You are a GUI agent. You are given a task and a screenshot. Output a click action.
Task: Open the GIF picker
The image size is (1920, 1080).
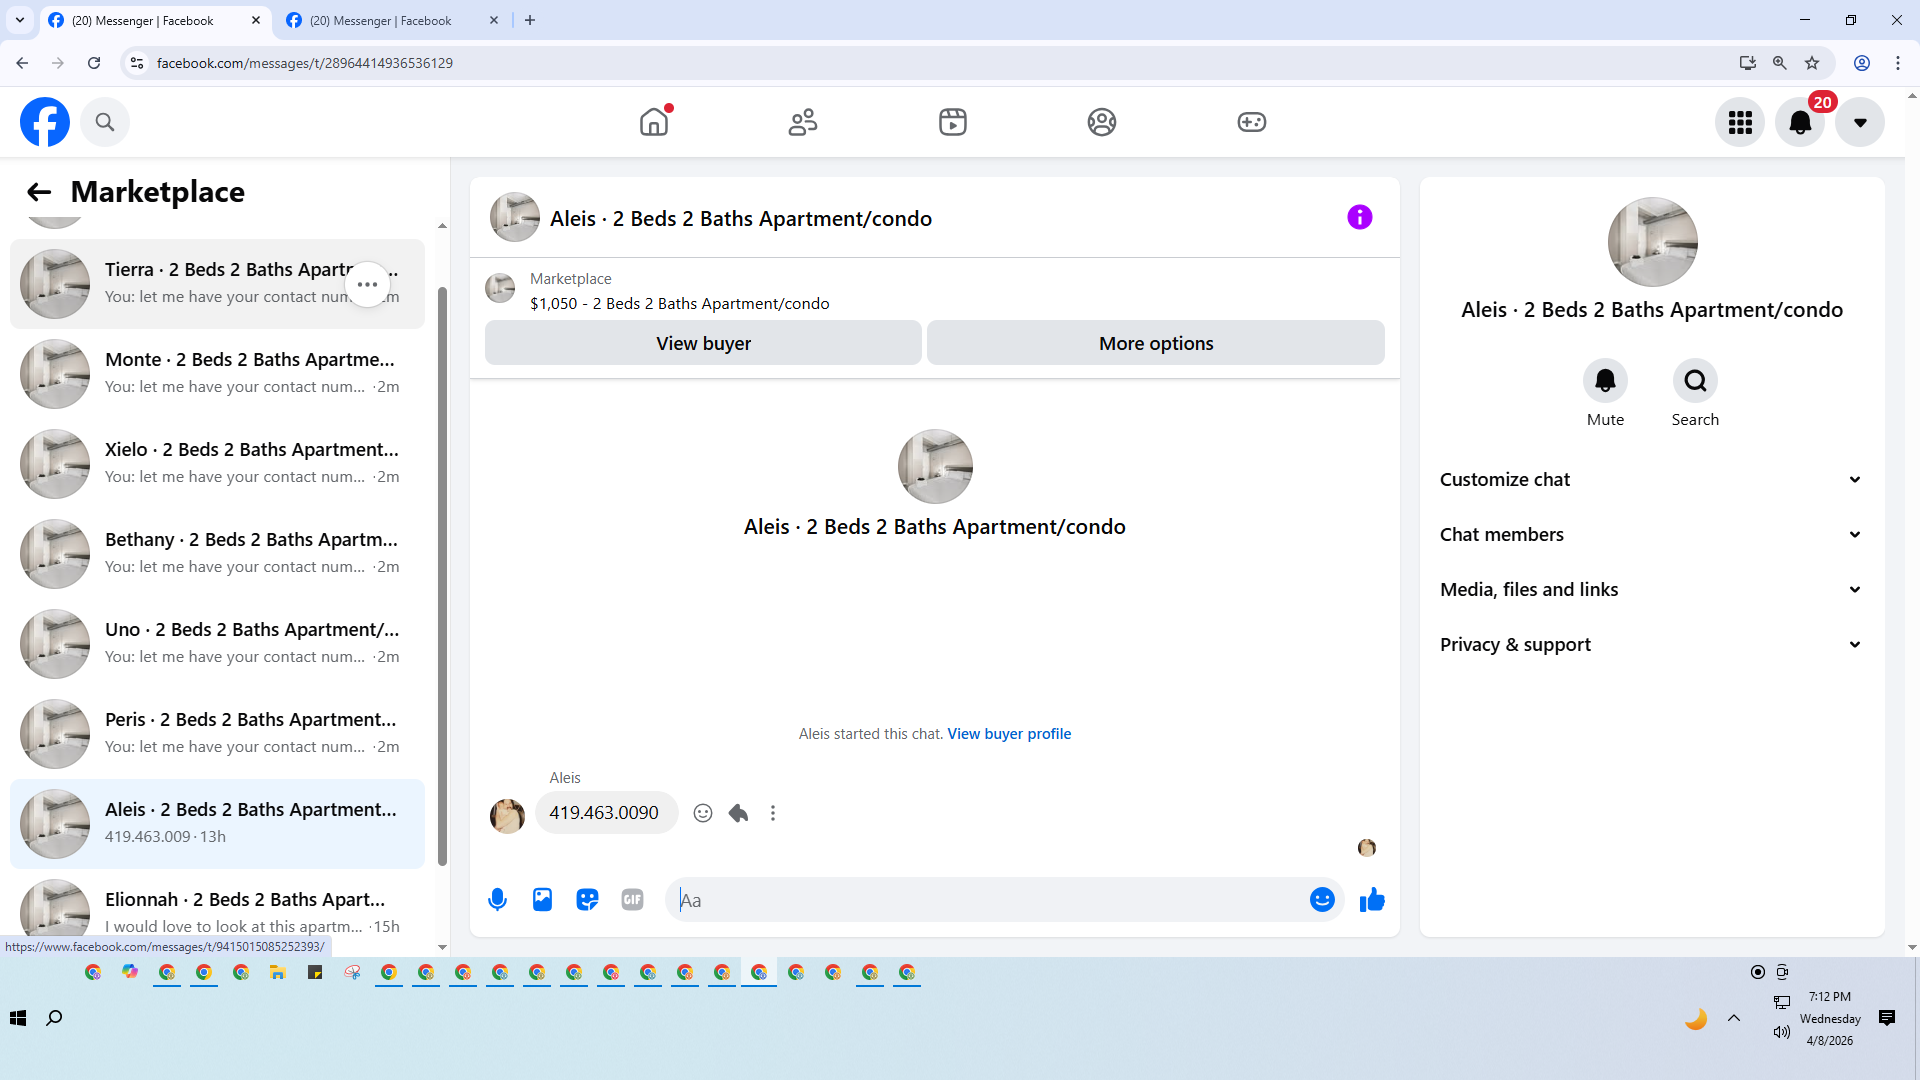(632, 900)
